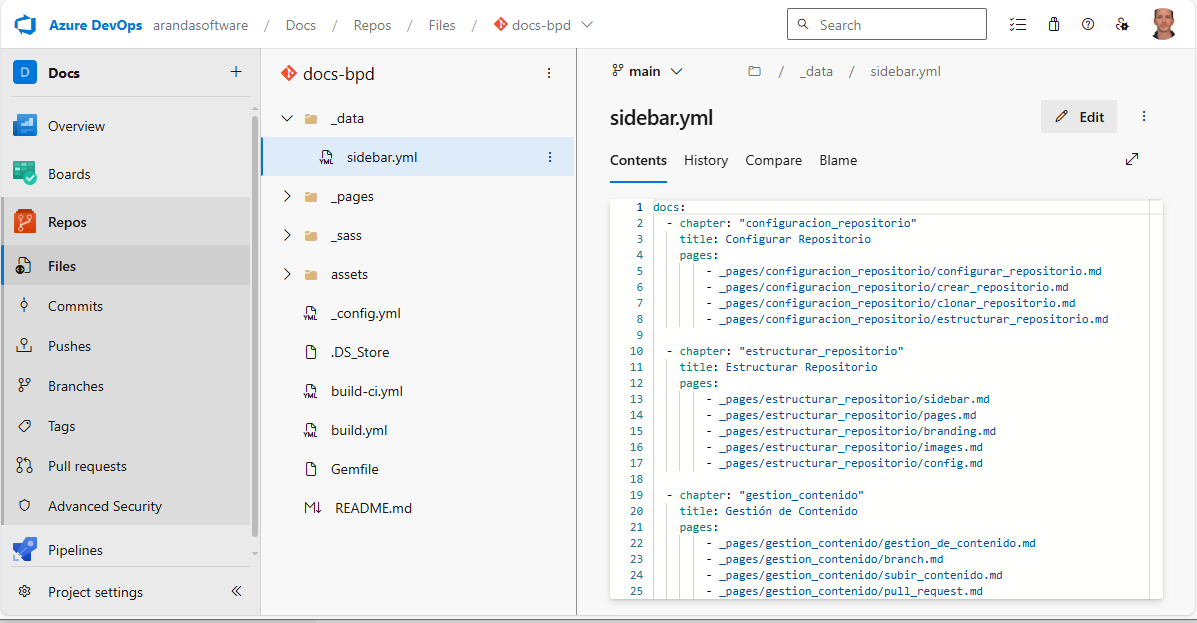Open the main branch dropdown
Screen dimensions: 1197x623
[647, 71]
